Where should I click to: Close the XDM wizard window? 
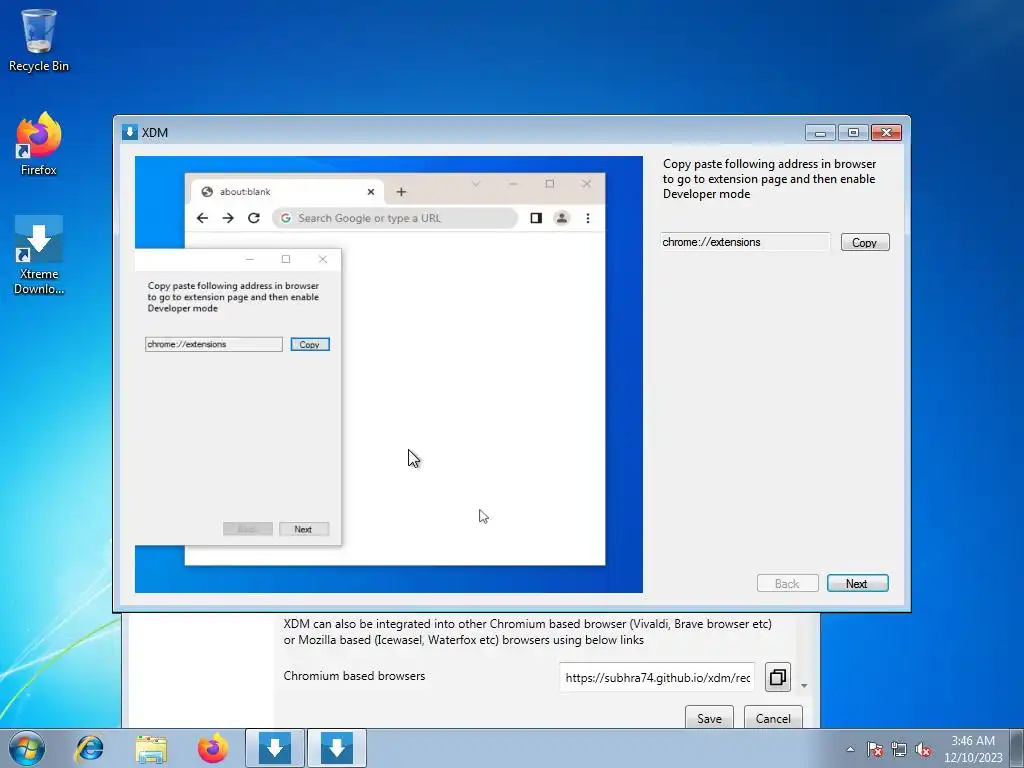(886, 133)
